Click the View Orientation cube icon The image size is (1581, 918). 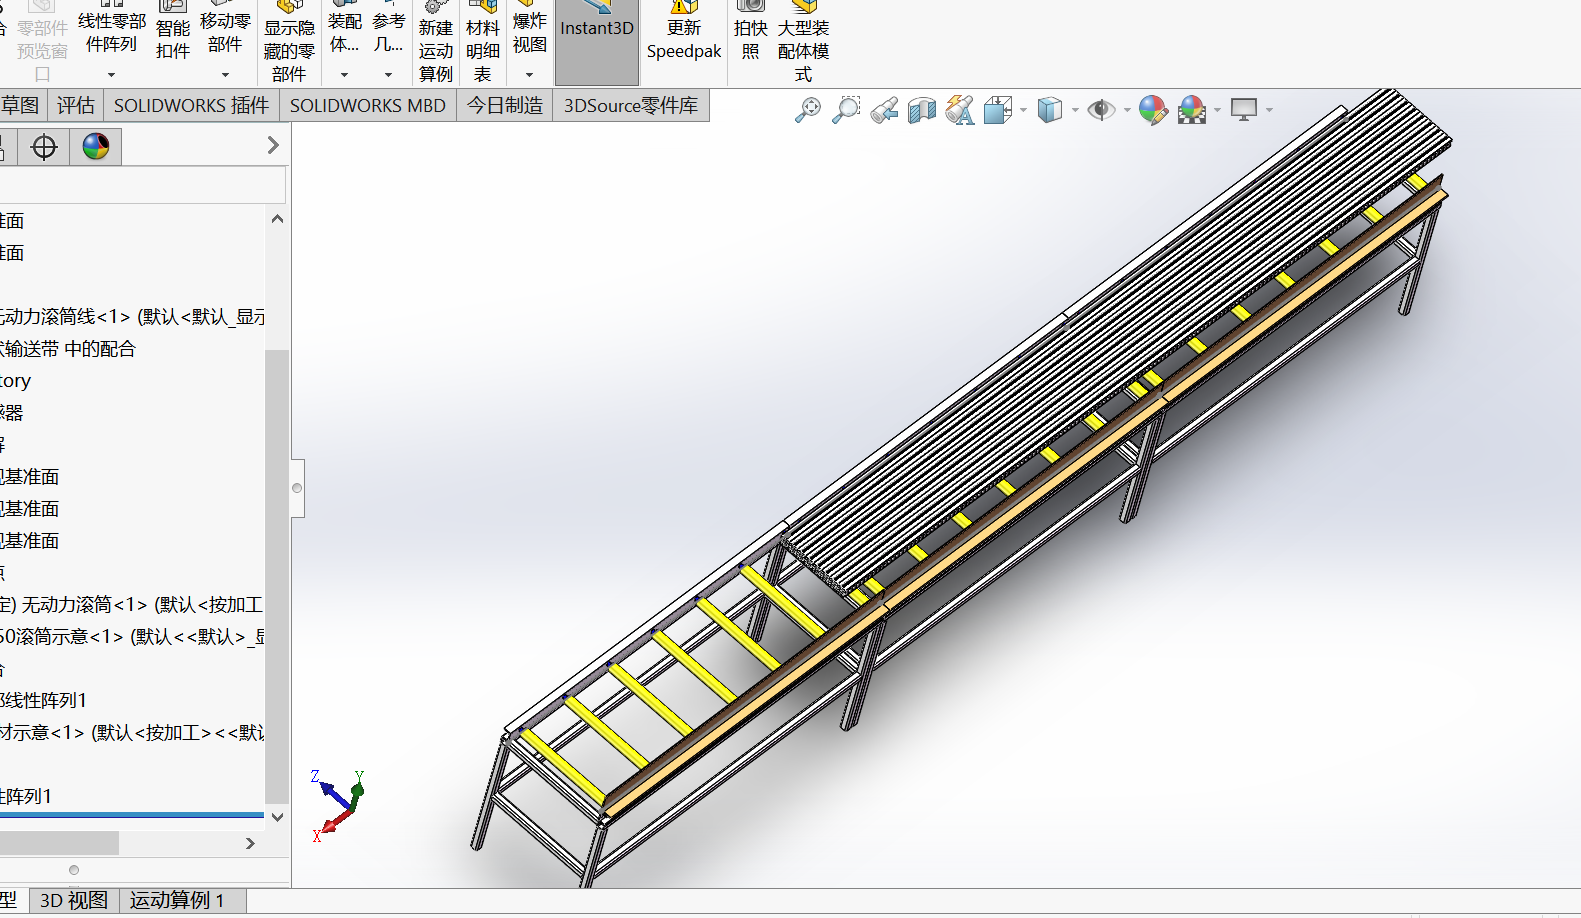pos(998,110)
